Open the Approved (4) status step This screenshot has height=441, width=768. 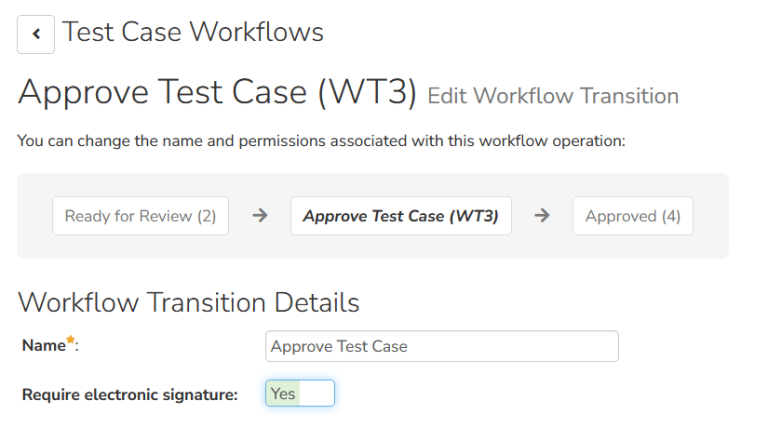point(633,216)
